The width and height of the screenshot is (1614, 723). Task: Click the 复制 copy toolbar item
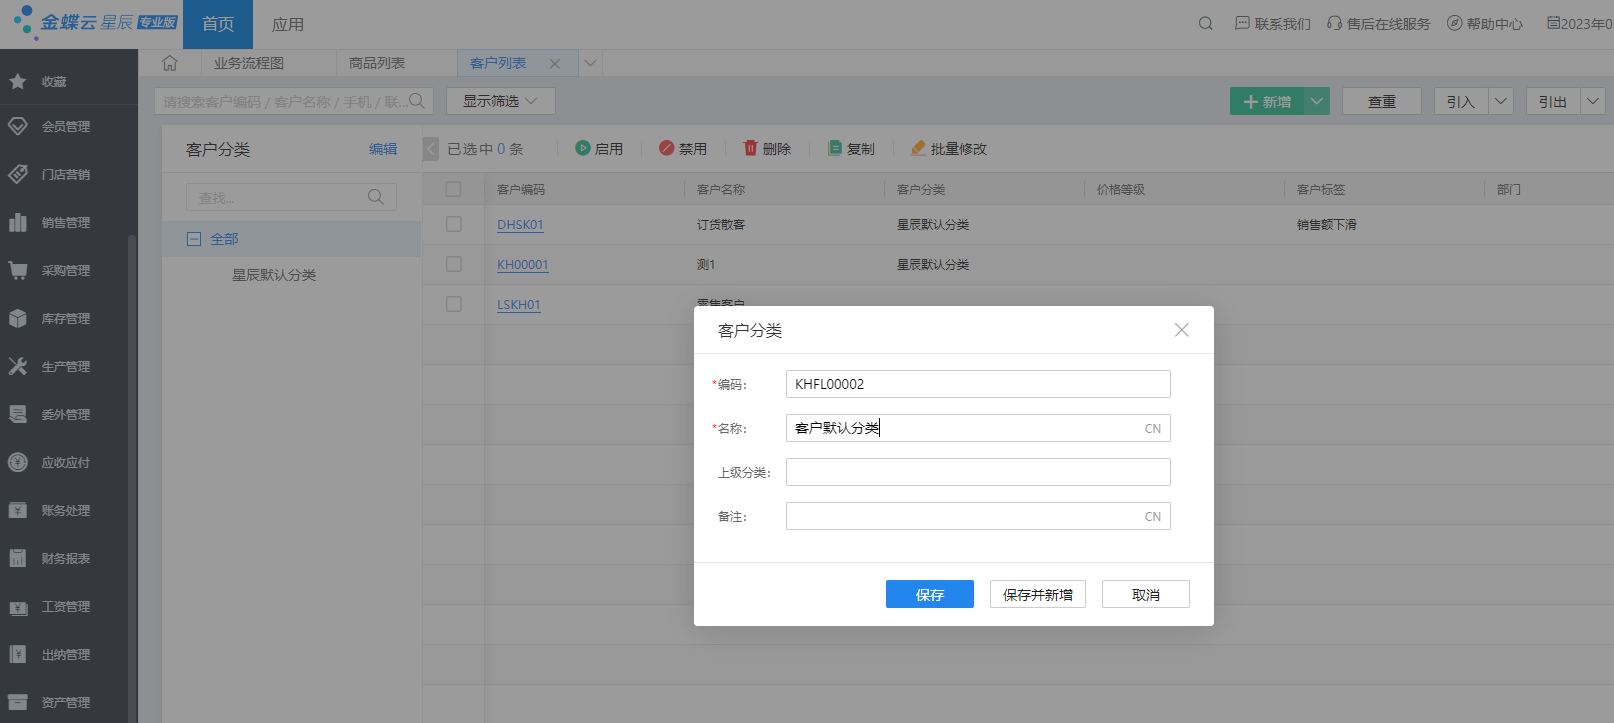click(851, 148)
